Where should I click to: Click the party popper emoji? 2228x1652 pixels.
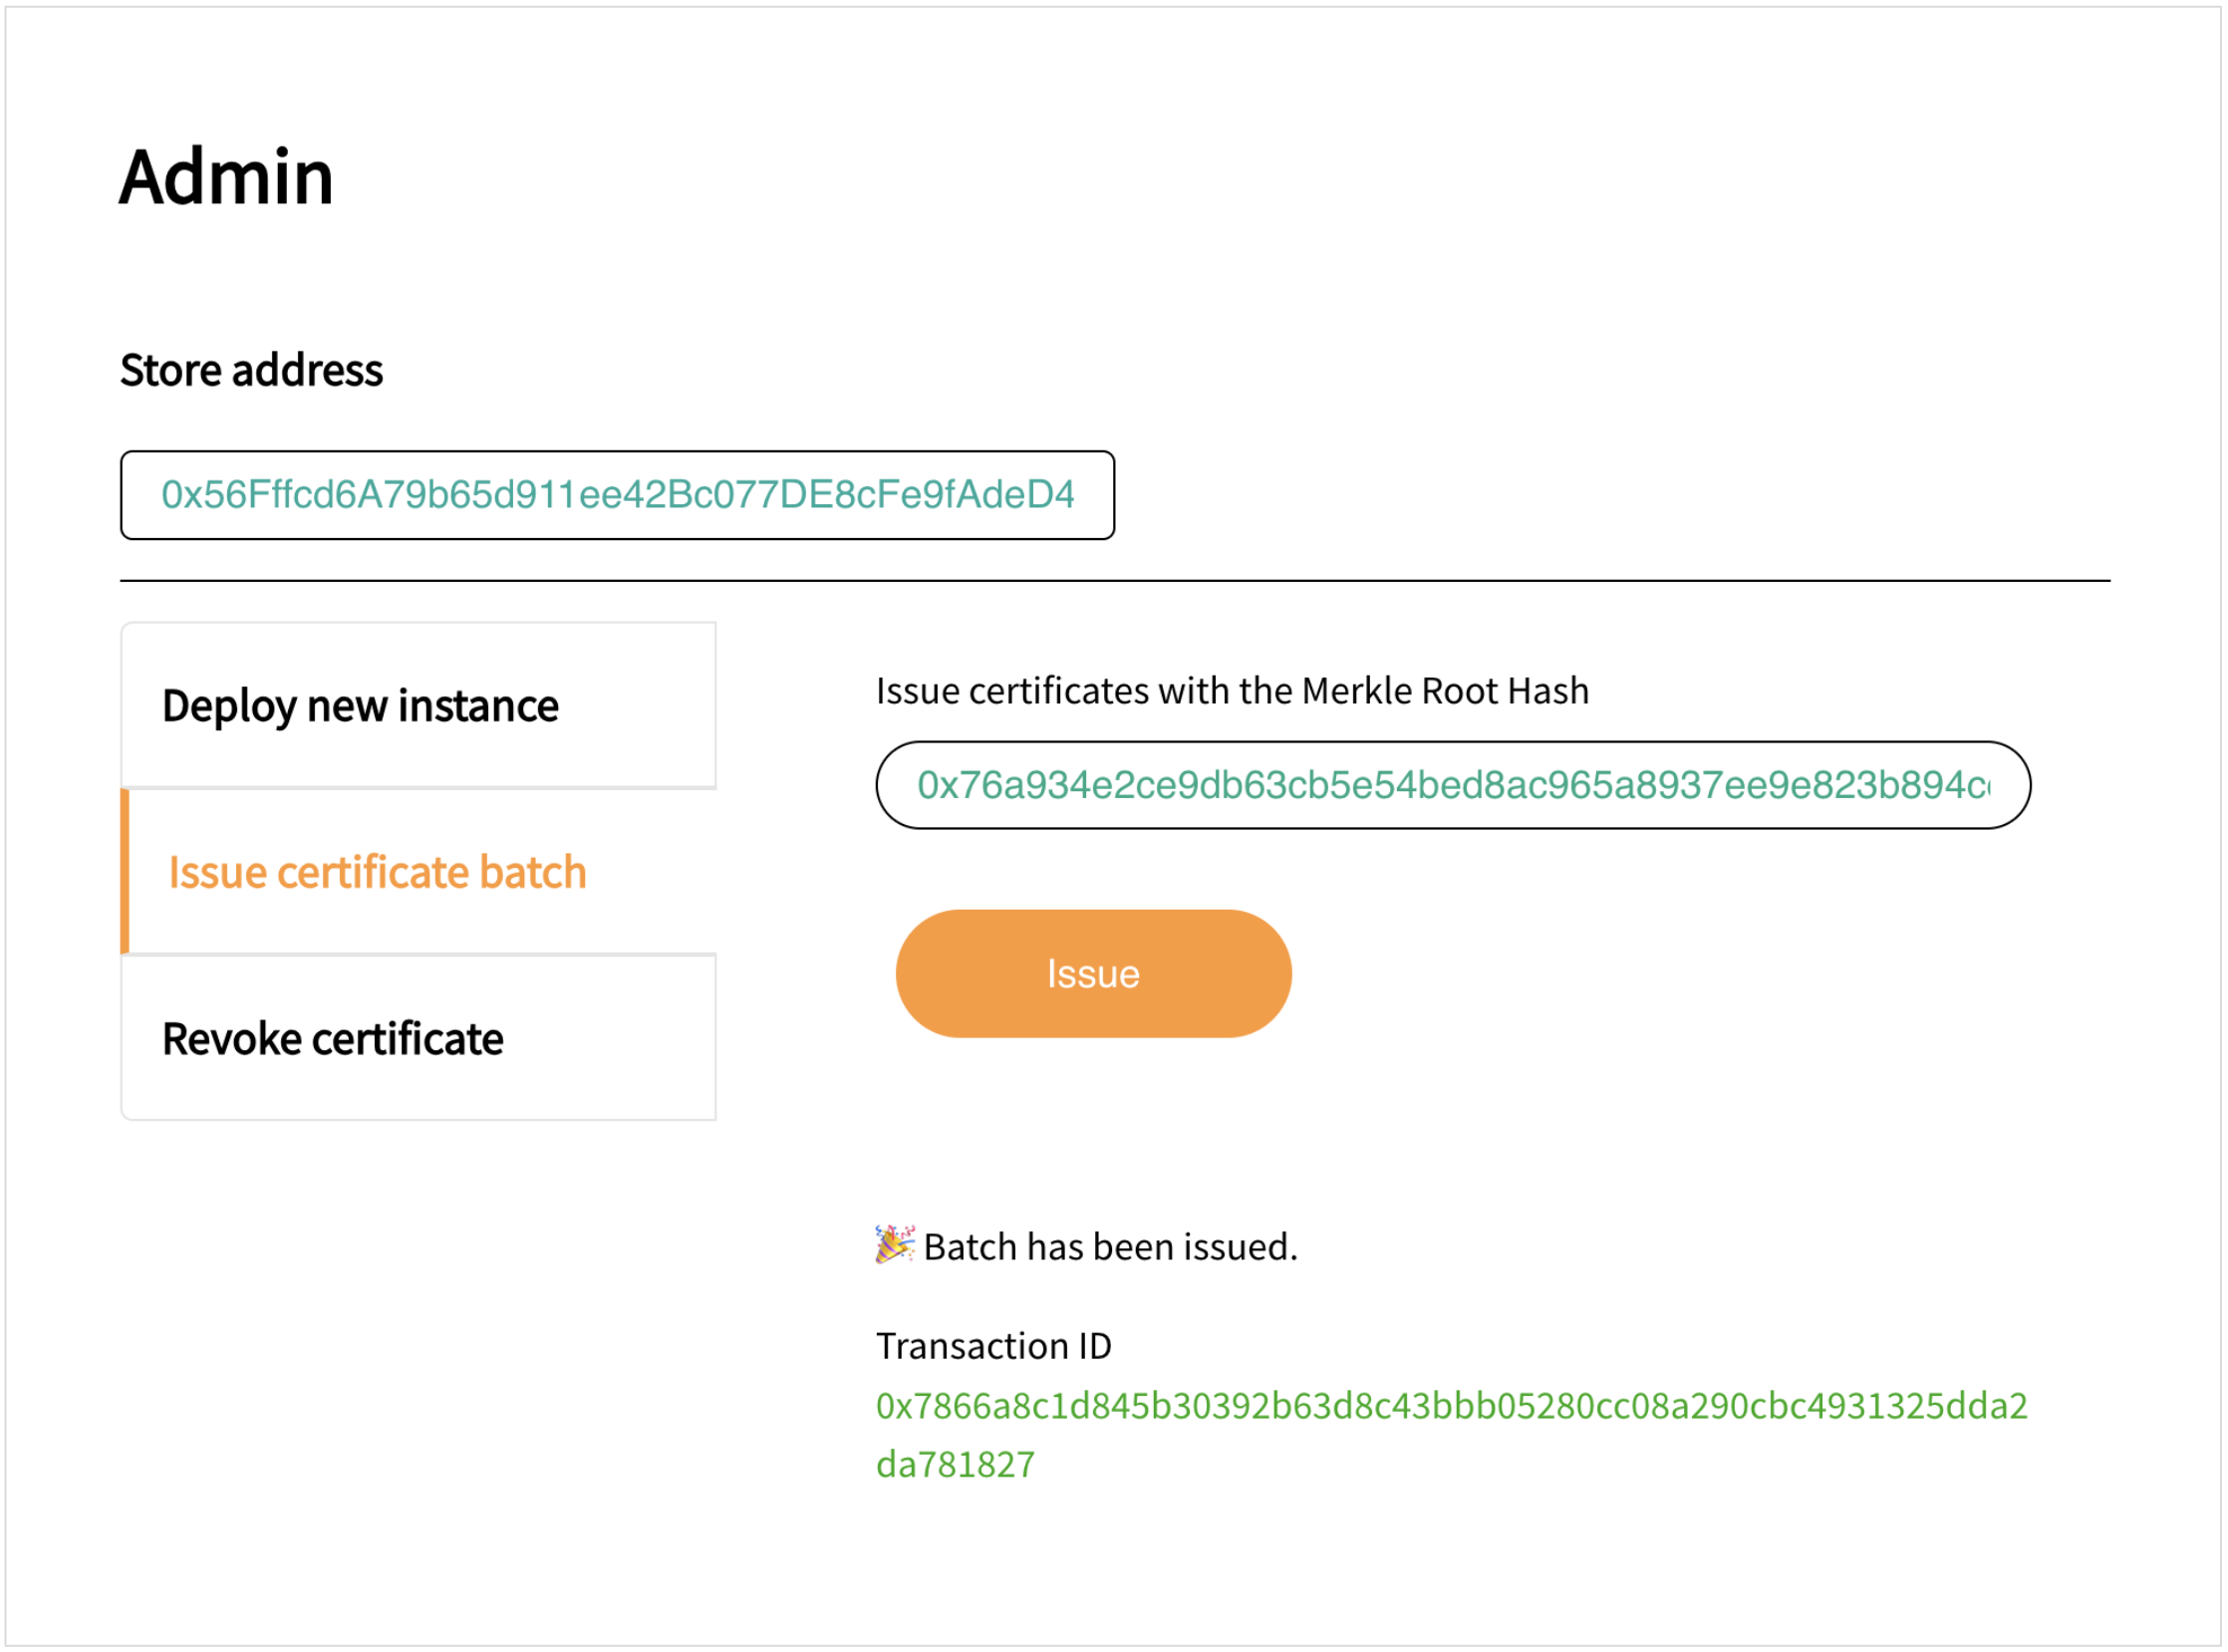[x=894, y=1245]
